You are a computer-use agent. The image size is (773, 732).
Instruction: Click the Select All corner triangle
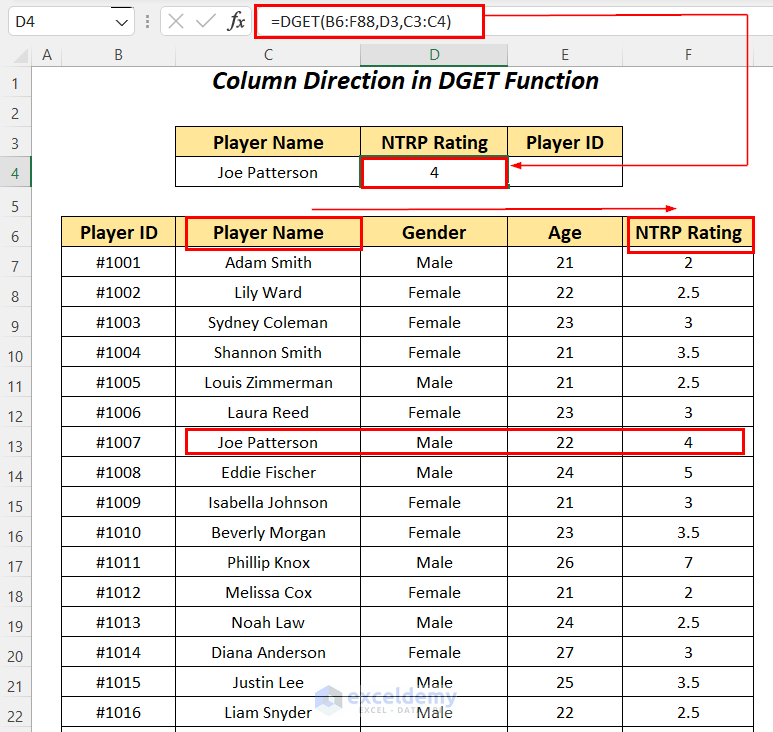coord(16,55)
